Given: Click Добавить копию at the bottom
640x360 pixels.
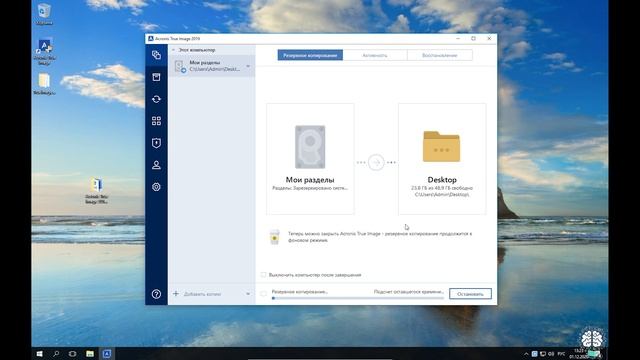Looking at the screenshot, I should point(202,294).
